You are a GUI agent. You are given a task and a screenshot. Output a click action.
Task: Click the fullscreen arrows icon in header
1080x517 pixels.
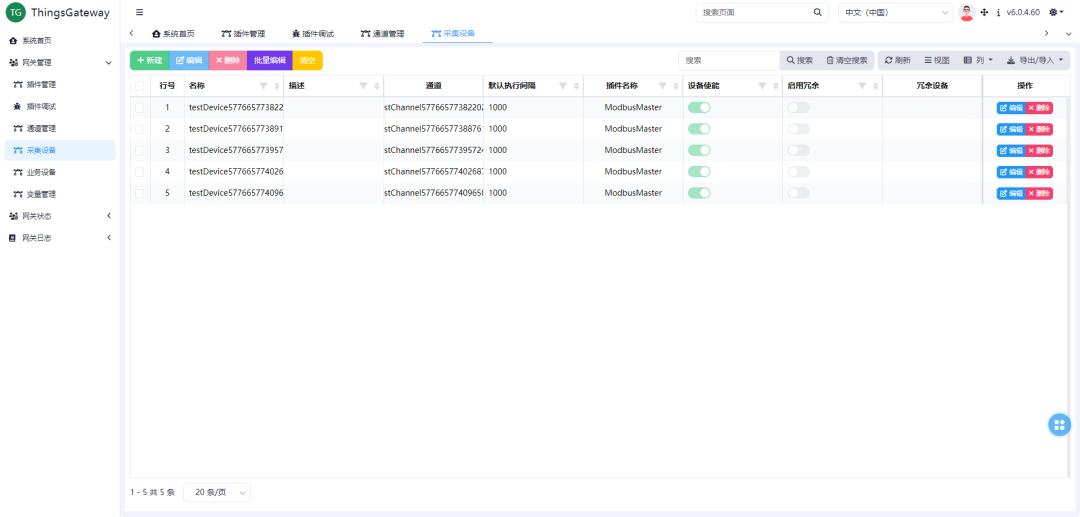pyautogui.click(x=984, y=13)
